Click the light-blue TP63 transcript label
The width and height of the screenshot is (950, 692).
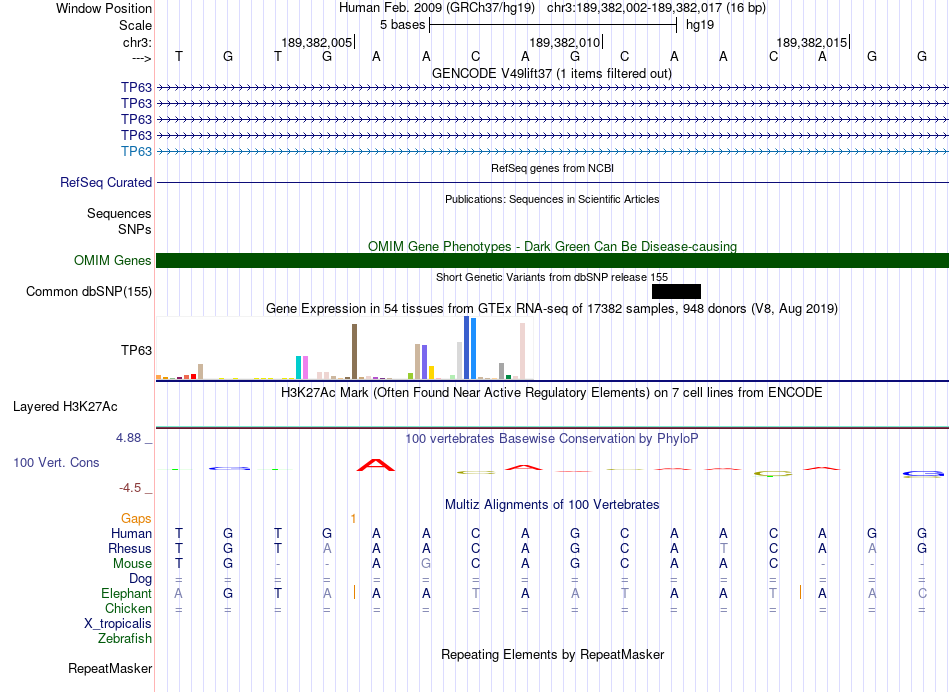click(136, 151)
